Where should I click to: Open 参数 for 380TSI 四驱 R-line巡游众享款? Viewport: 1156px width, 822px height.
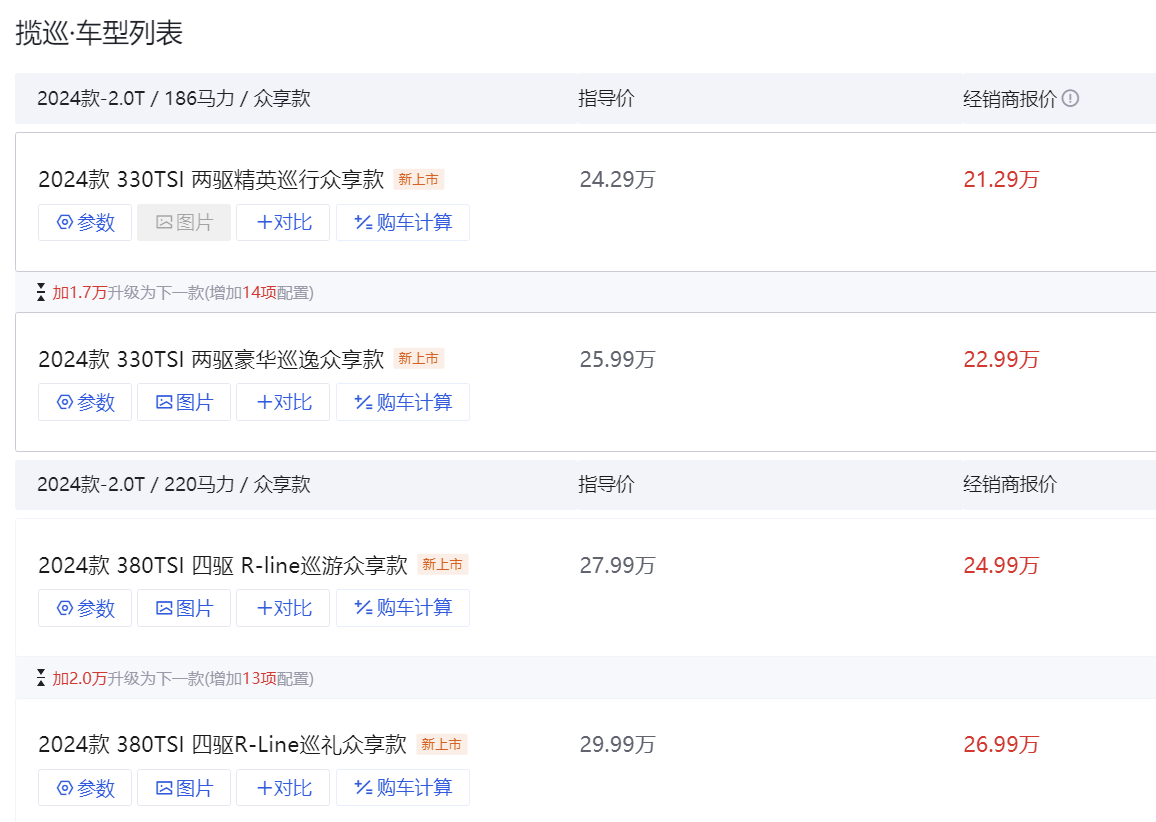[85, 608]
